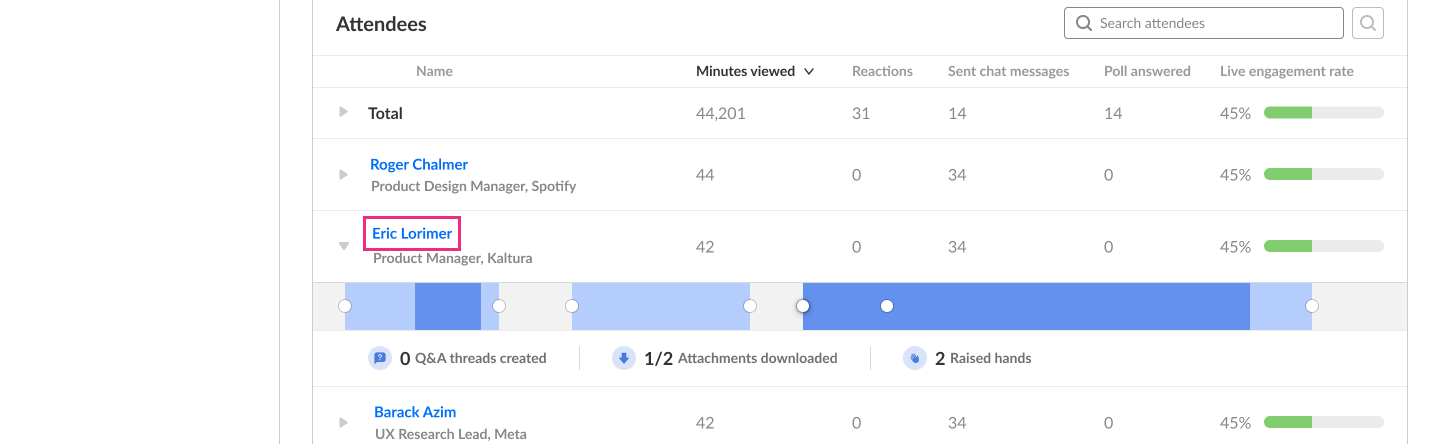1440x444 pixels.
Task: Click the search magnifier button
Action: (x=1367, y=23)
